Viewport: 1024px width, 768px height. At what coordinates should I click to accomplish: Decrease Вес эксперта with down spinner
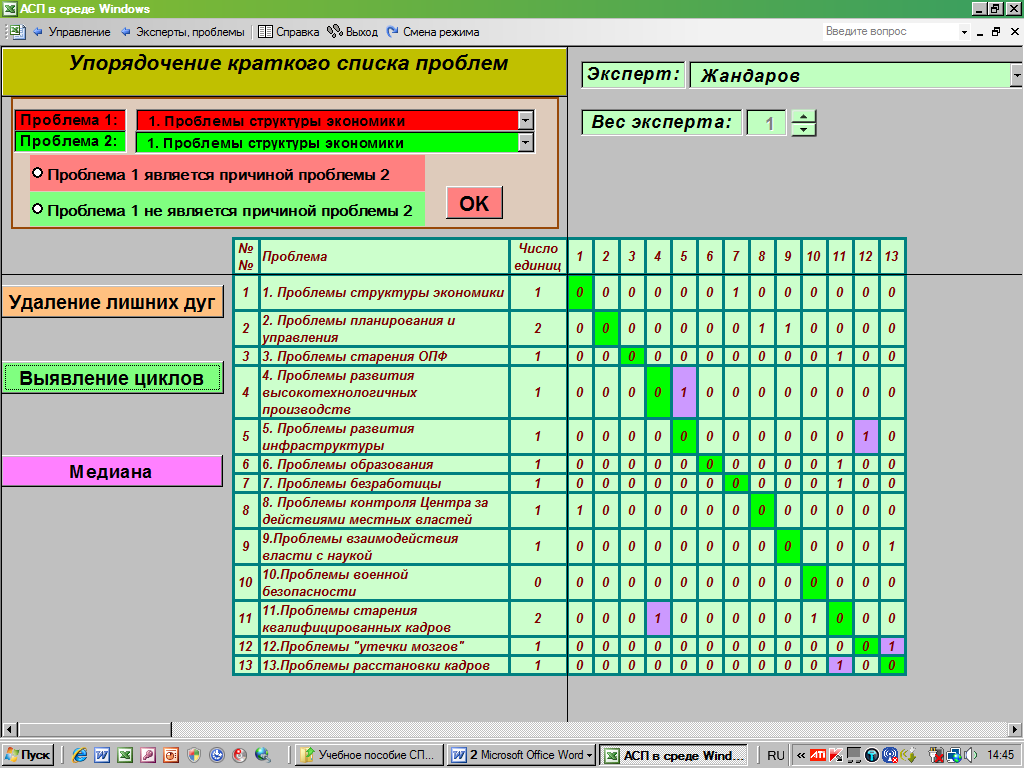803,129
